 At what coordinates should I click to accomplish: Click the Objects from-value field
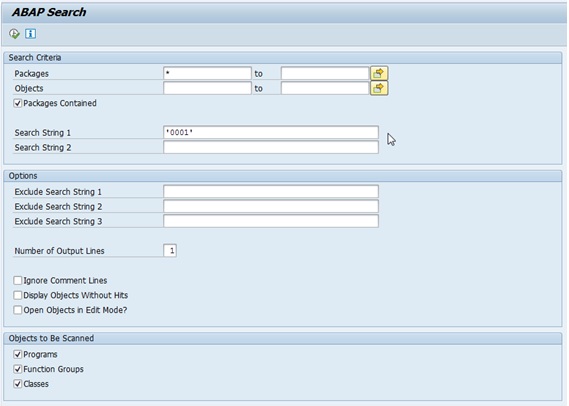[x=207, y=88]
